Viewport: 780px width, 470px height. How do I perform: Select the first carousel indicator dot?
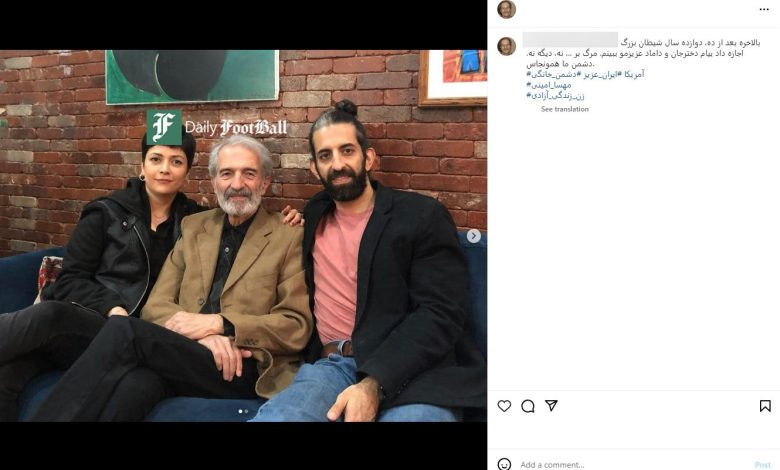[x=240, y=411]
